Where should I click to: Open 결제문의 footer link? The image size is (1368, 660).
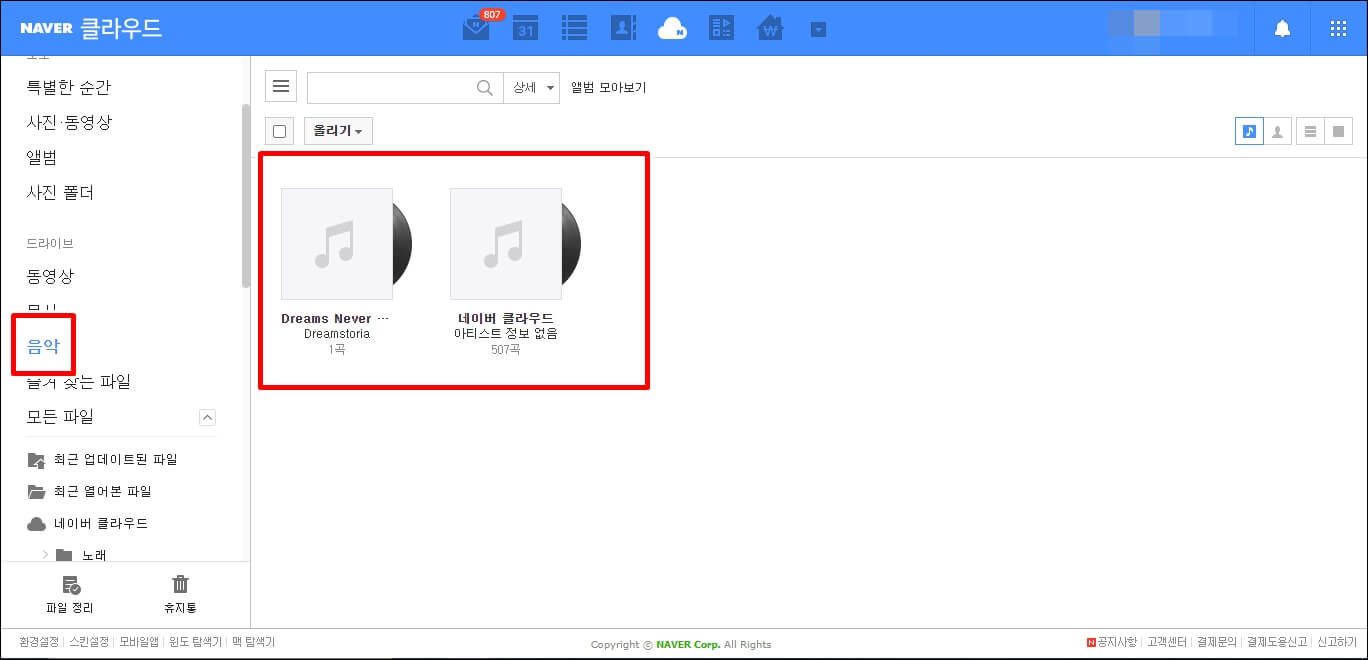click(x=1217, y=643)
